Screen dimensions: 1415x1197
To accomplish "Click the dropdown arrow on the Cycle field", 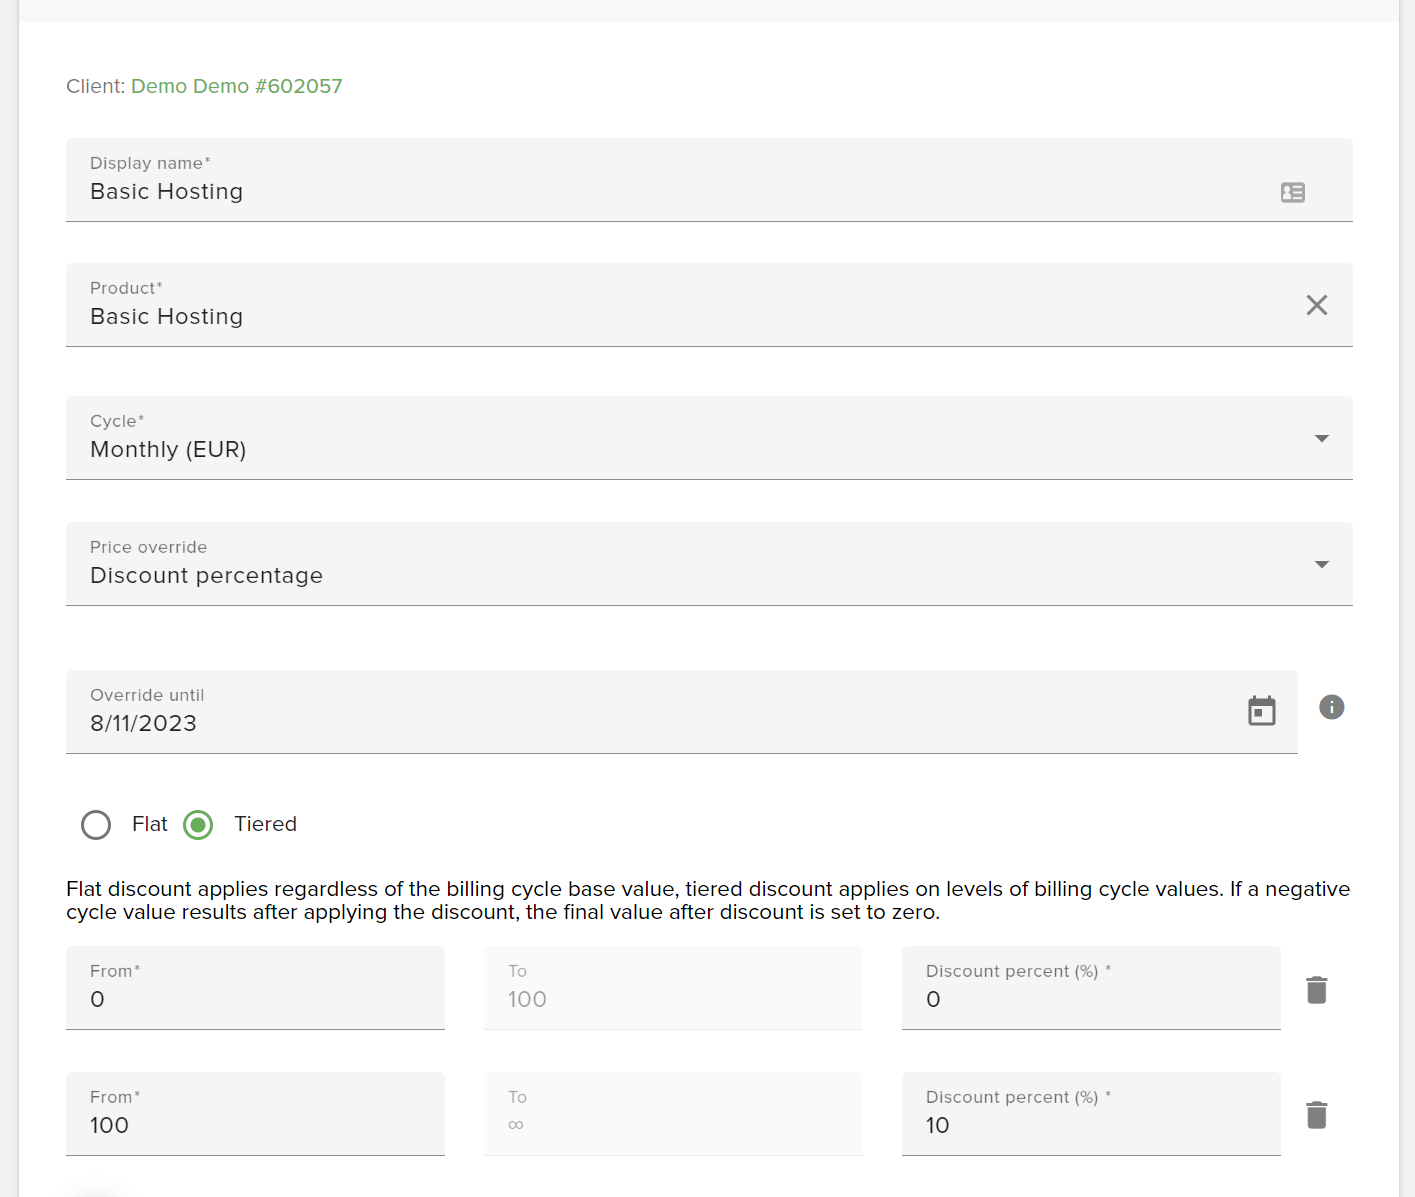I will [x=1321, y=438].
